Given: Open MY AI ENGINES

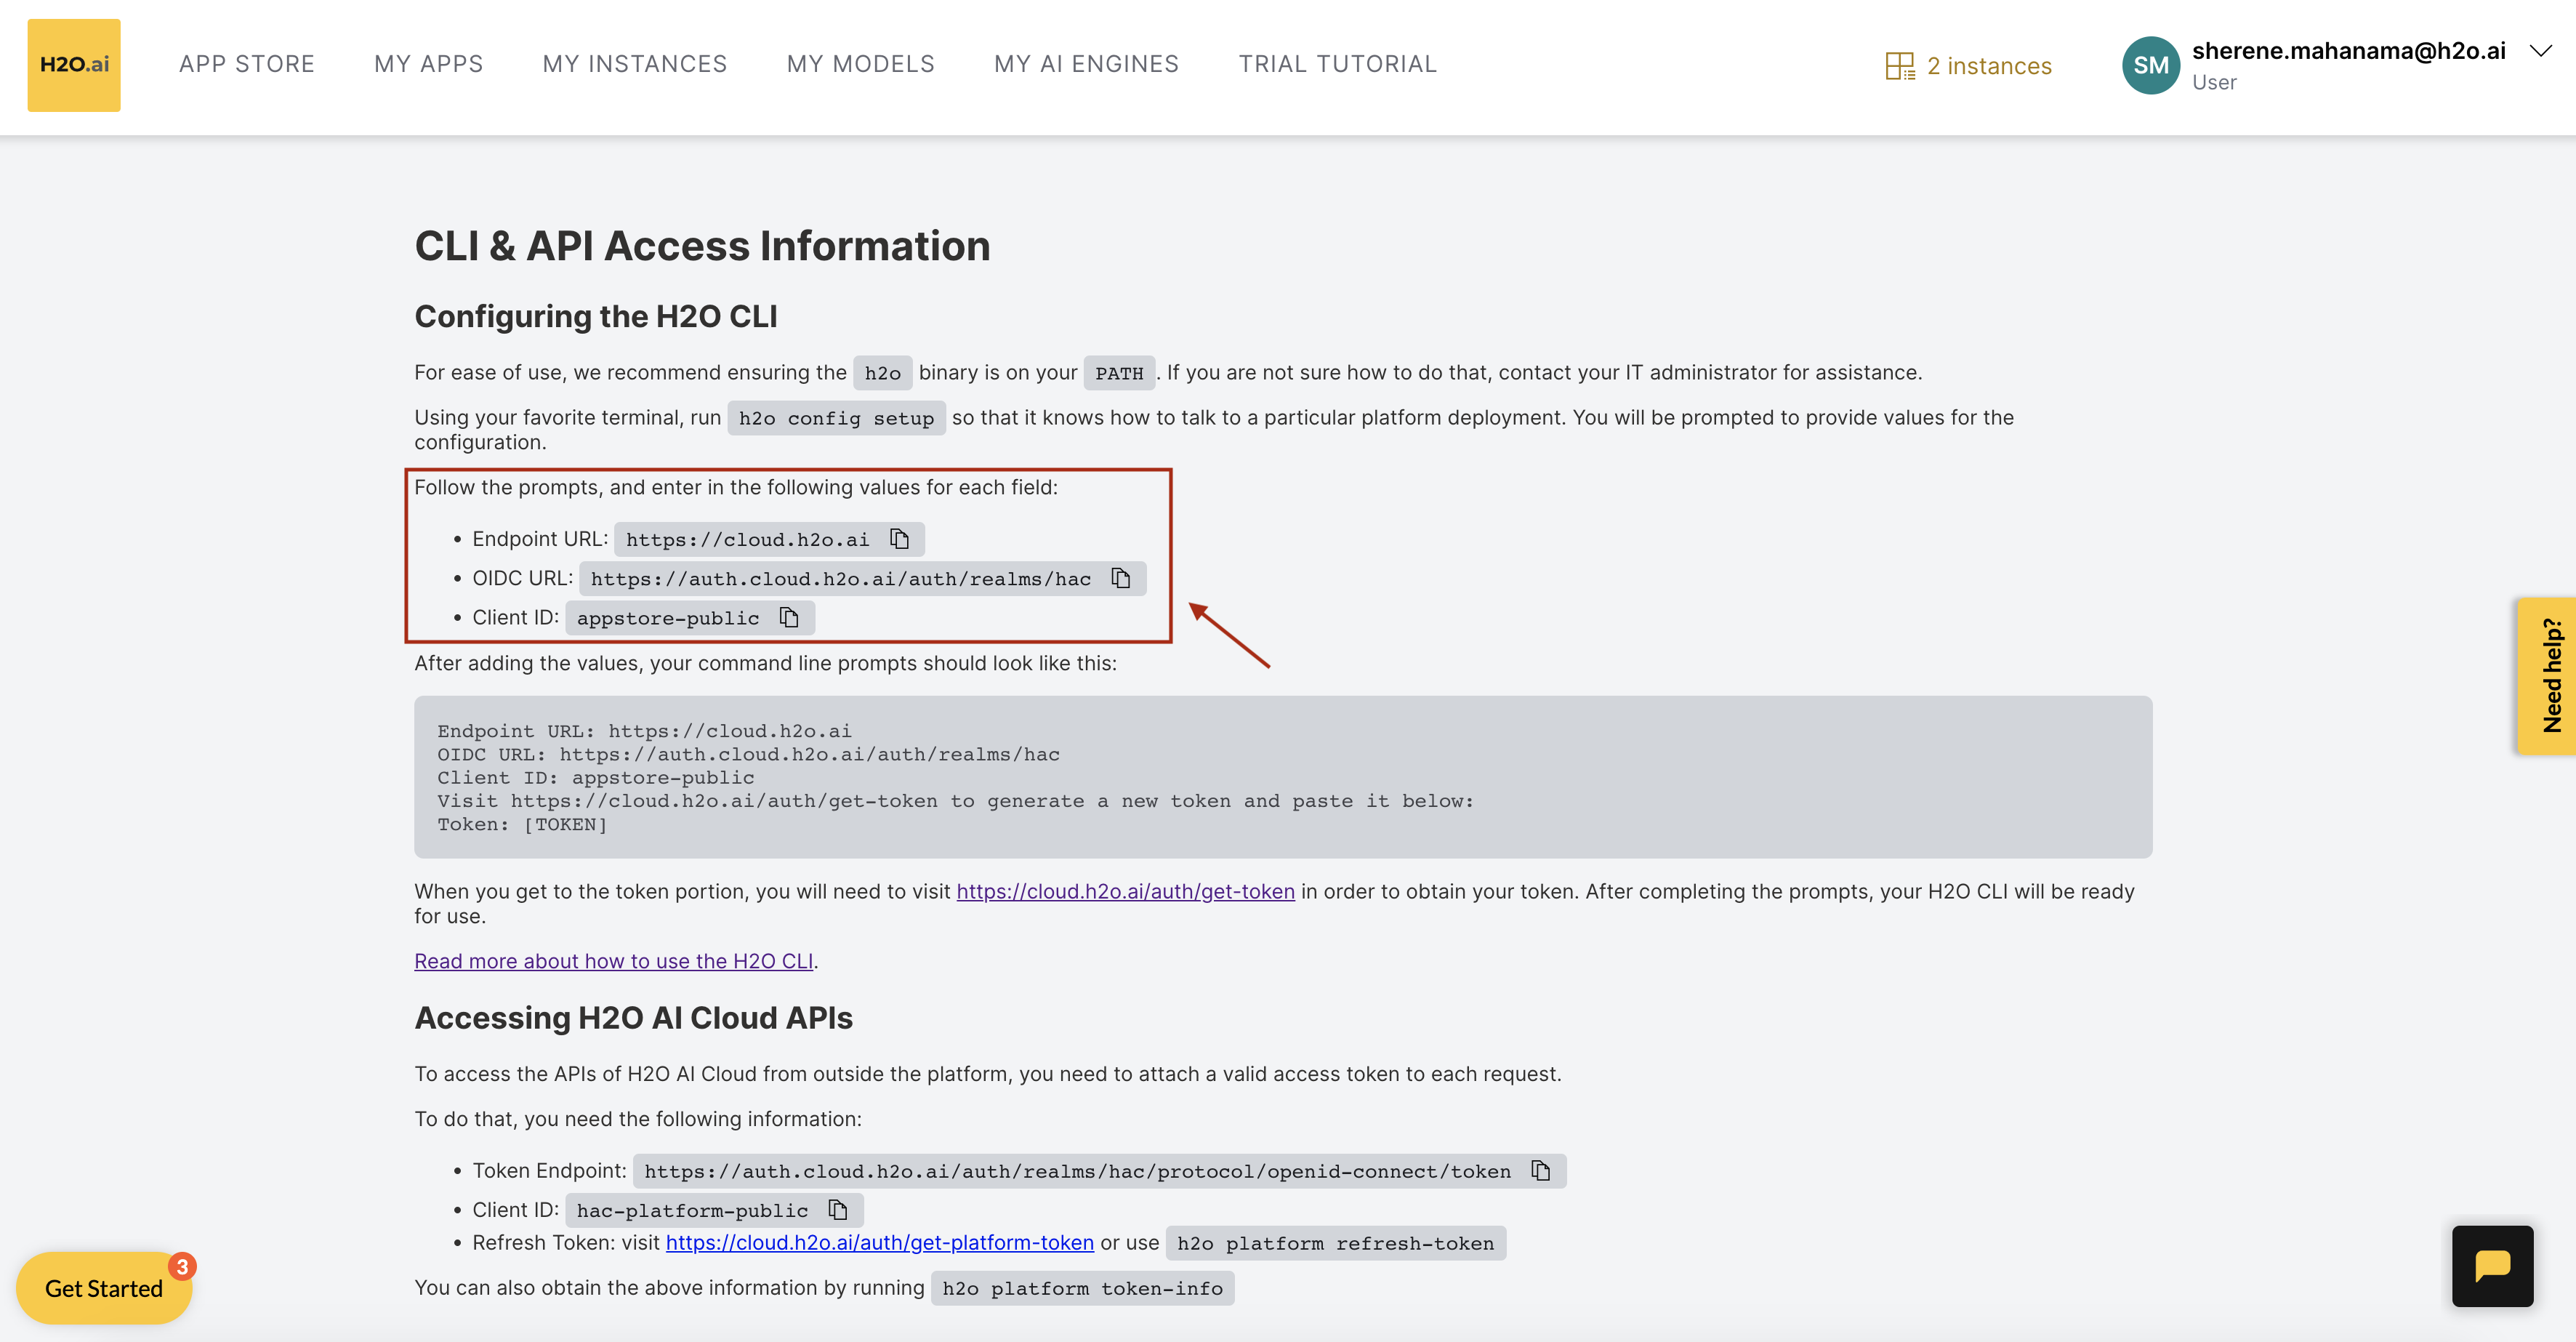Looking at the screenshot, I should [x=1087, y=64].
